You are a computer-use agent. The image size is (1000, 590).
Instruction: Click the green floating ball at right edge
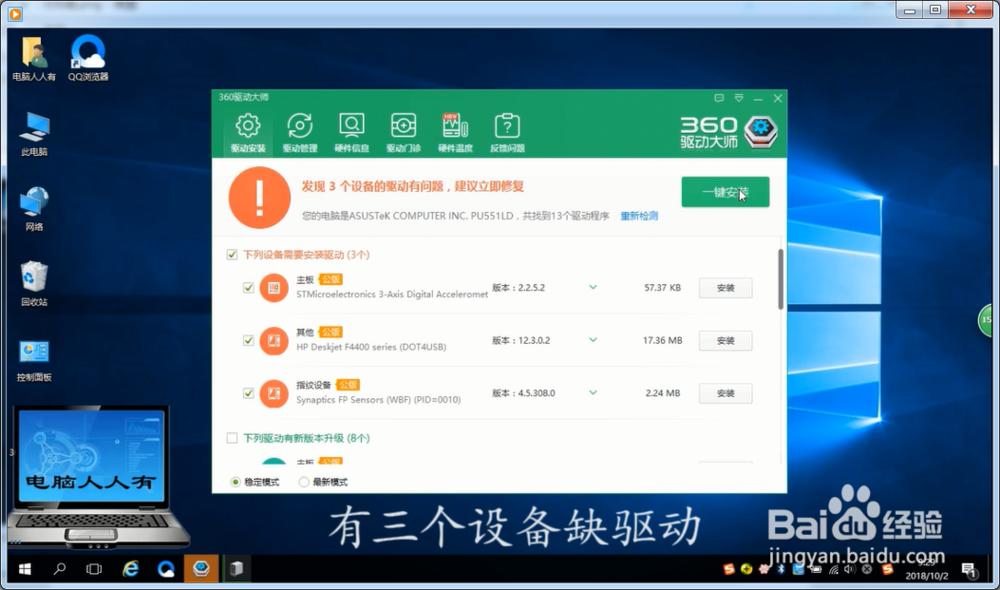tap(986, 320)
